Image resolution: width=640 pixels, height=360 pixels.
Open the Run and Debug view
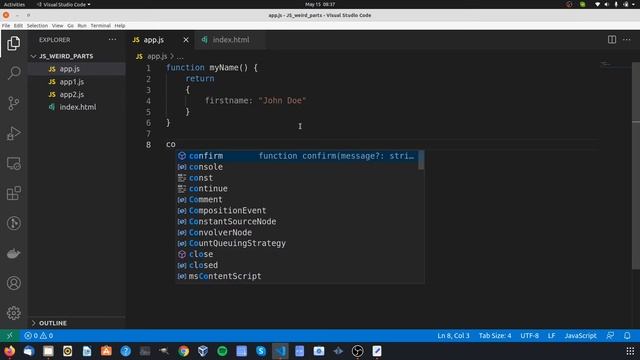point(13,133)
